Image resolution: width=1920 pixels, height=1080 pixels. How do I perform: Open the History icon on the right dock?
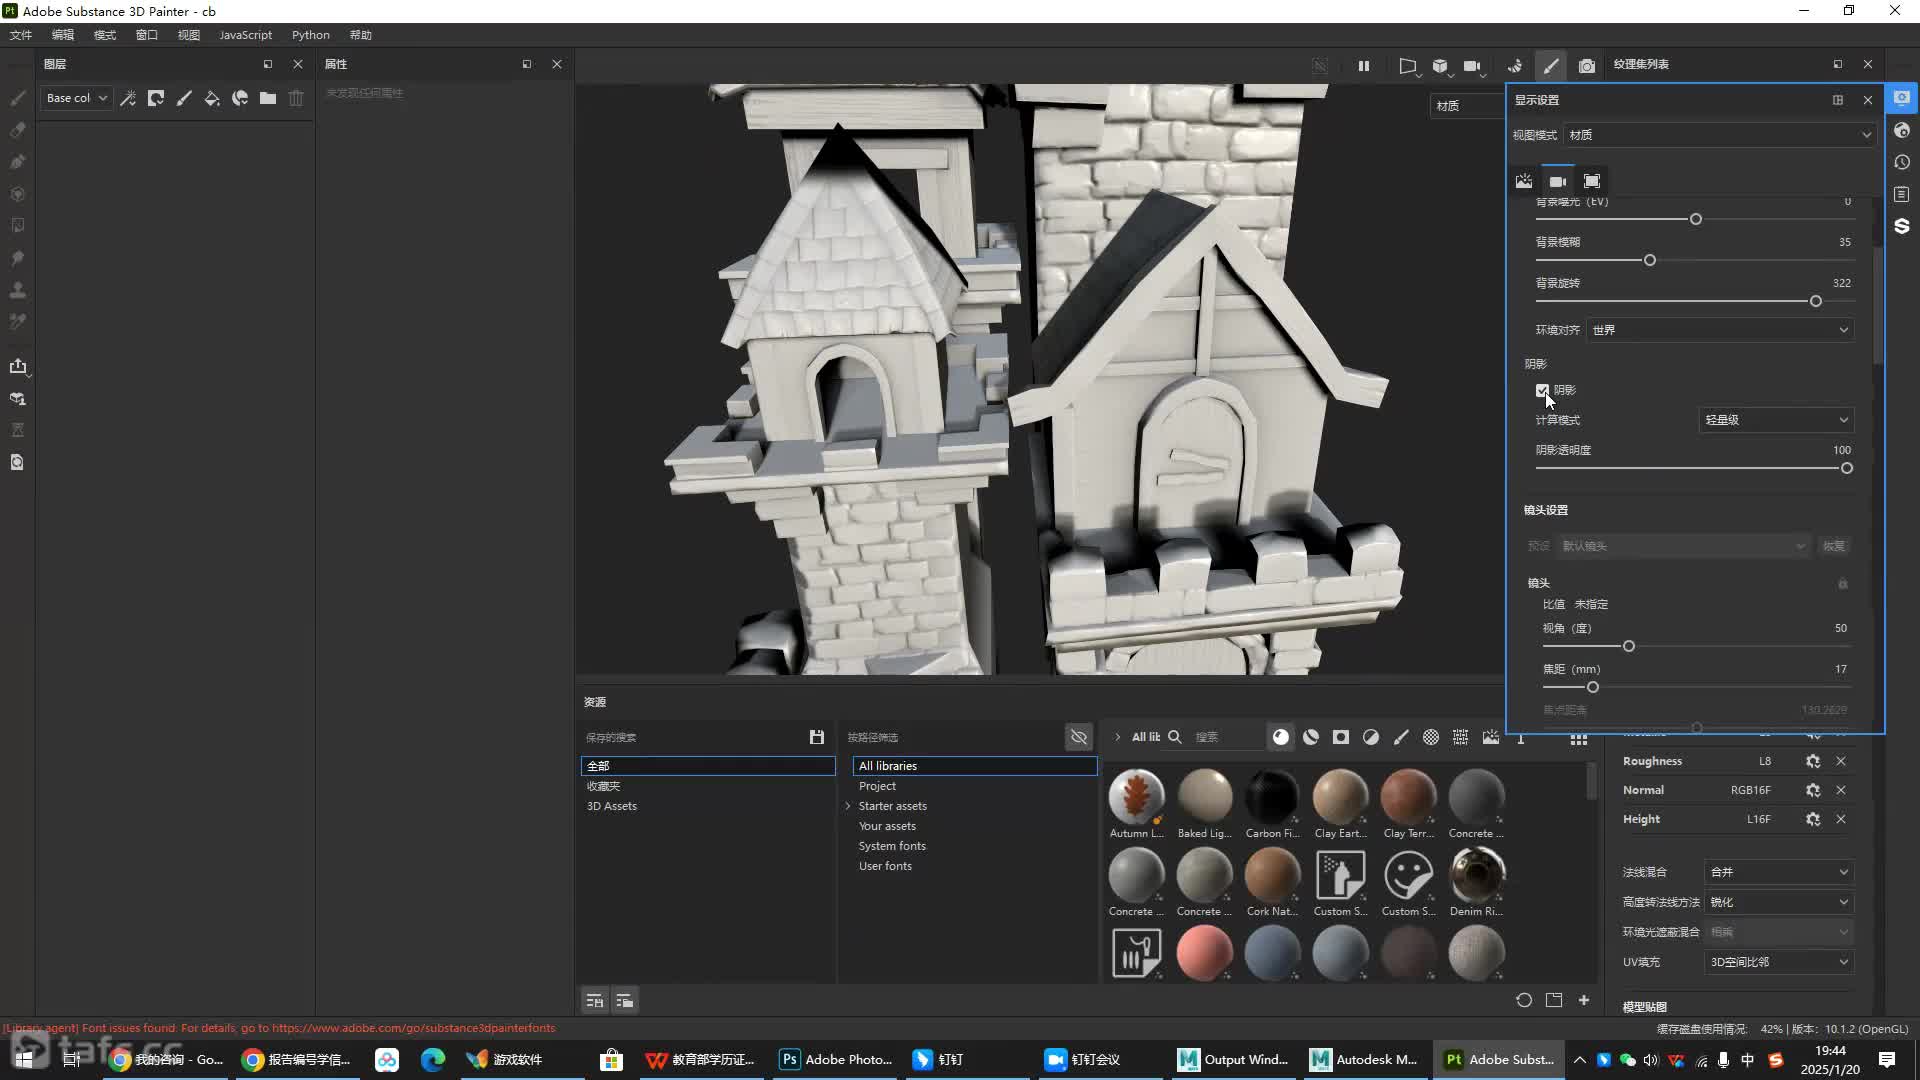(x=1902, y=162)
